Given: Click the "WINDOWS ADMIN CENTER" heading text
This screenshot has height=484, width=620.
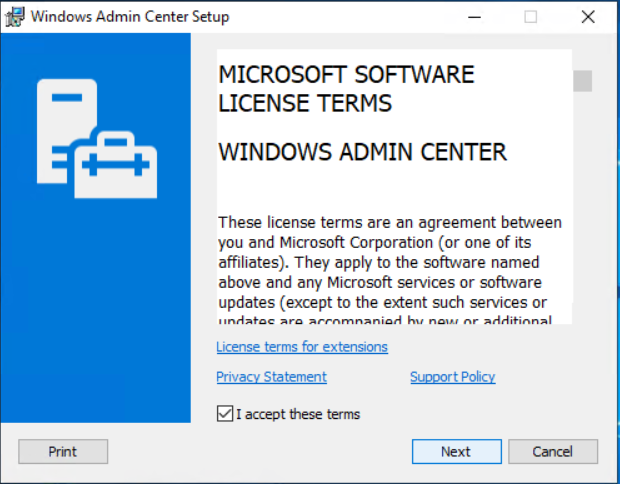Looking at the screenshot, I should (x=362, y=152).
